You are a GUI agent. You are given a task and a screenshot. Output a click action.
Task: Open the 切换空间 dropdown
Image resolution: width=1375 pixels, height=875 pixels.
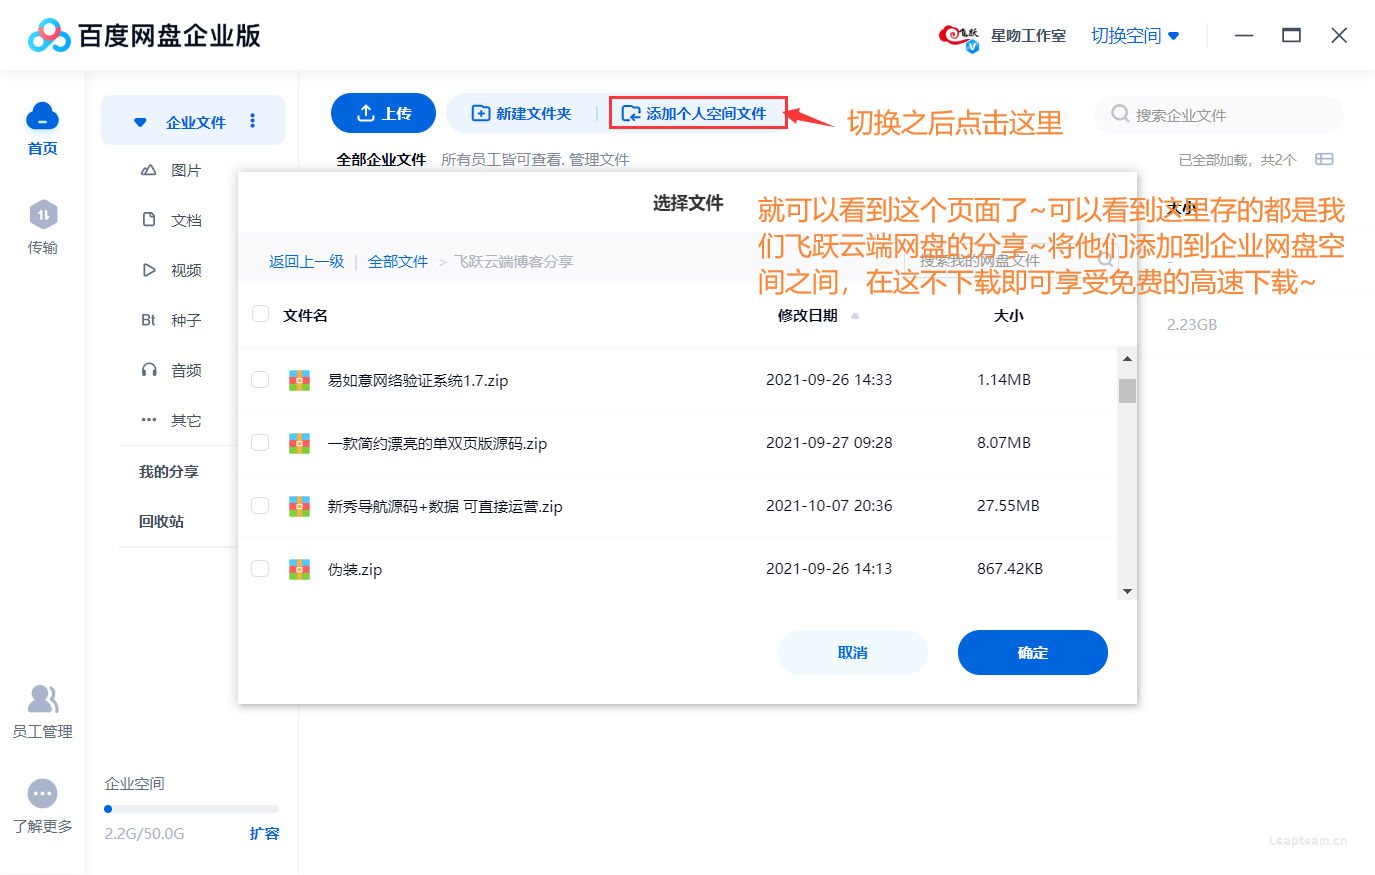pos(1135,36)
